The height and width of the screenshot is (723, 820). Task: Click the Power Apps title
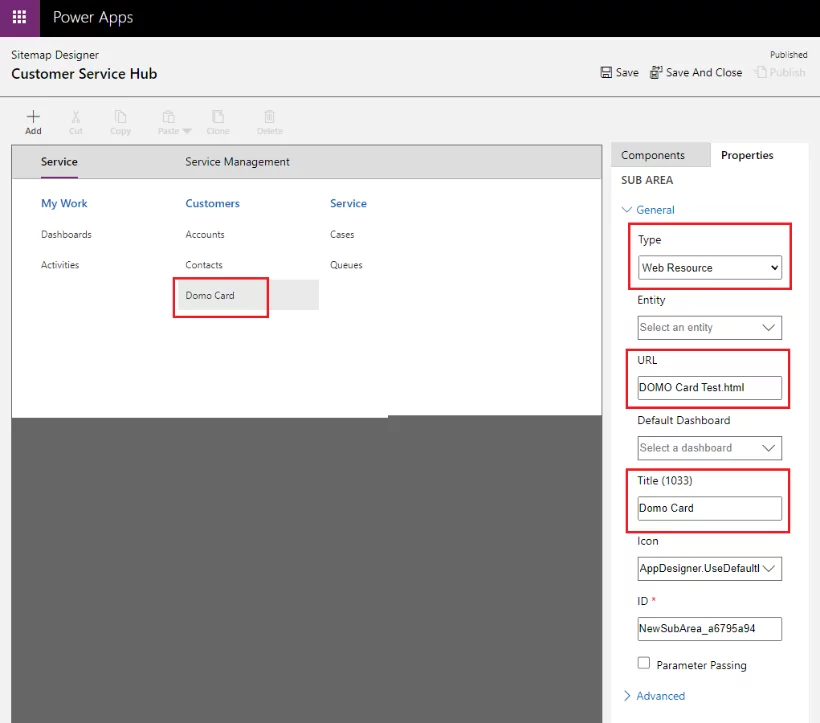(x=93, y=18)
